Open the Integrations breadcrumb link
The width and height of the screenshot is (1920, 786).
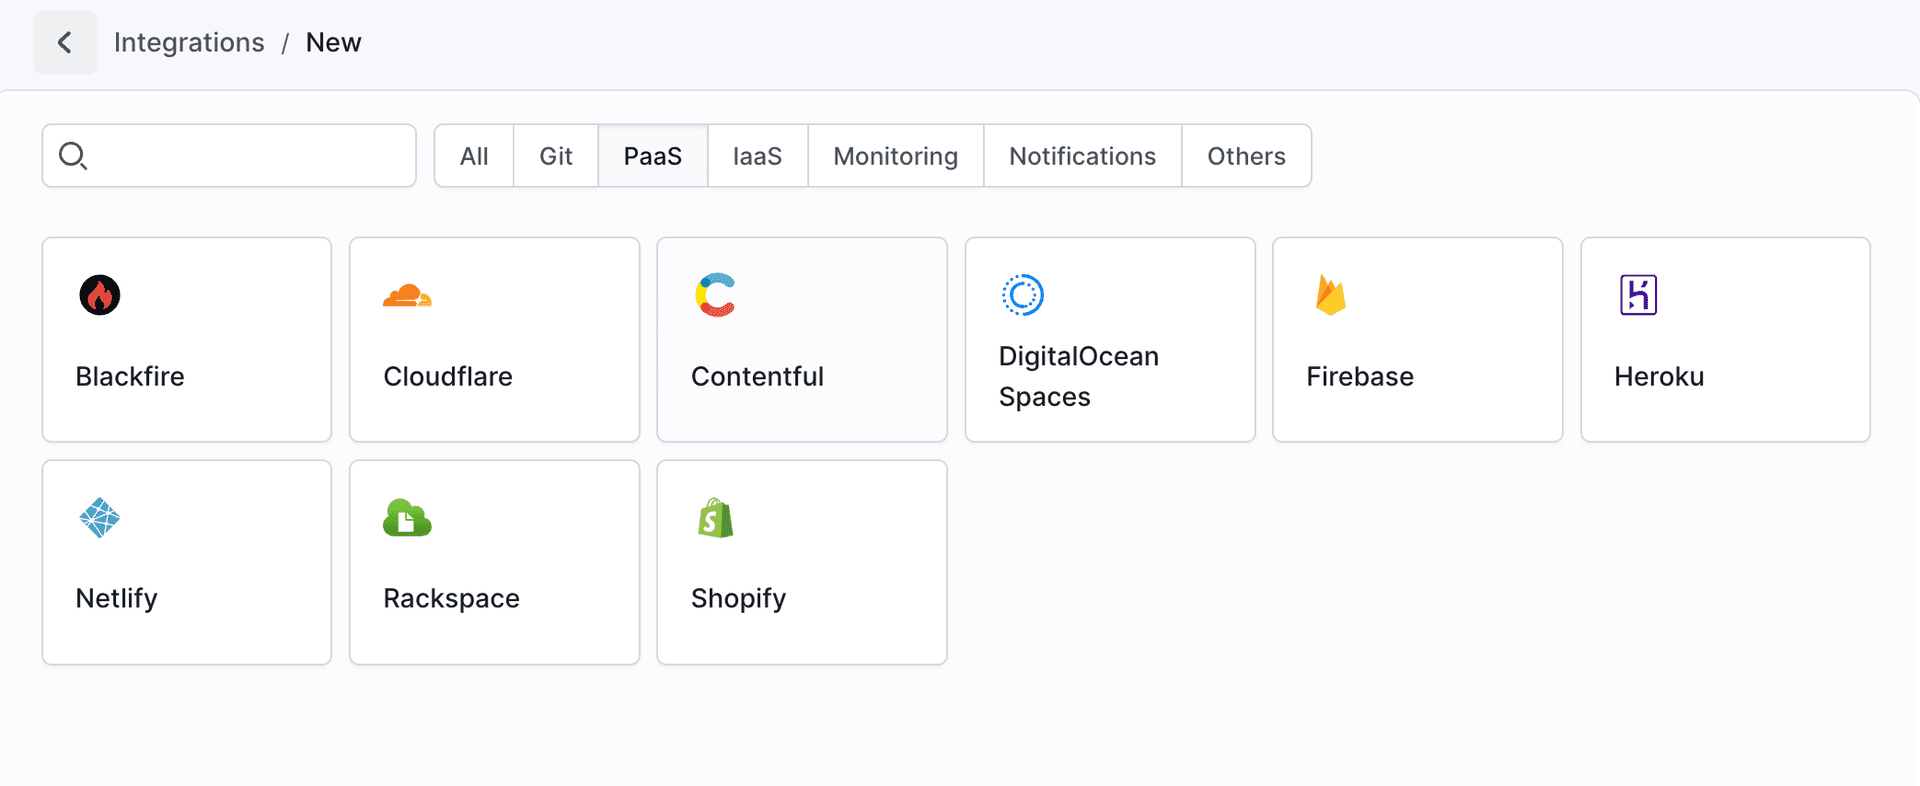click(x=189, y=42)
